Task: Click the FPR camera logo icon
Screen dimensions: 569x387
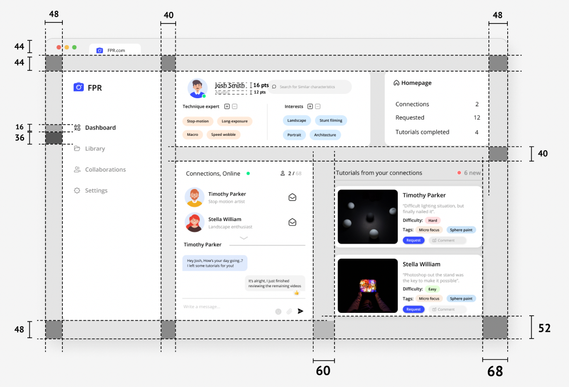Action: tap(78, 87)
